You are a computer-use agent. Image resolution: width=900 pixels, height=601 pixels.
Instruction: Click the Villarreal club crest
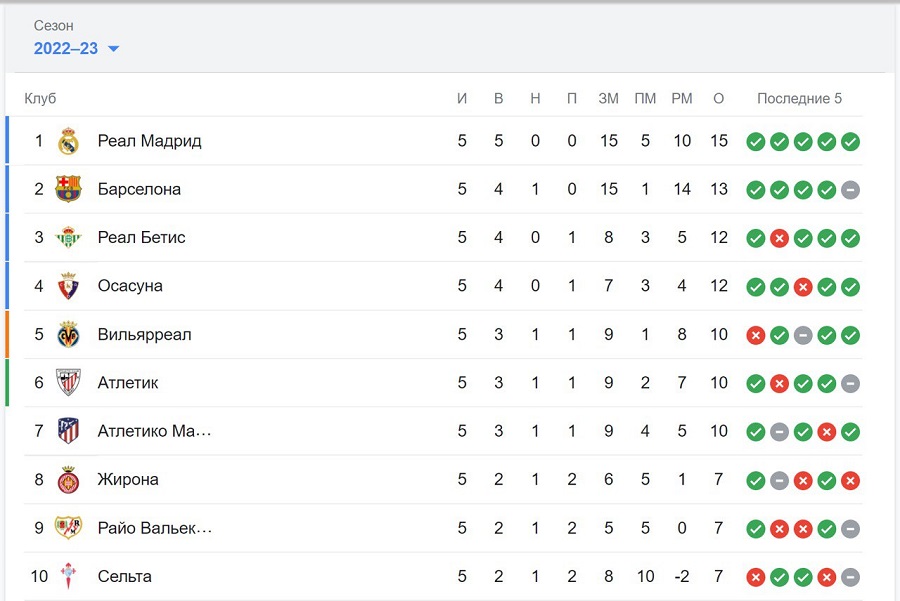click(68, 334)
